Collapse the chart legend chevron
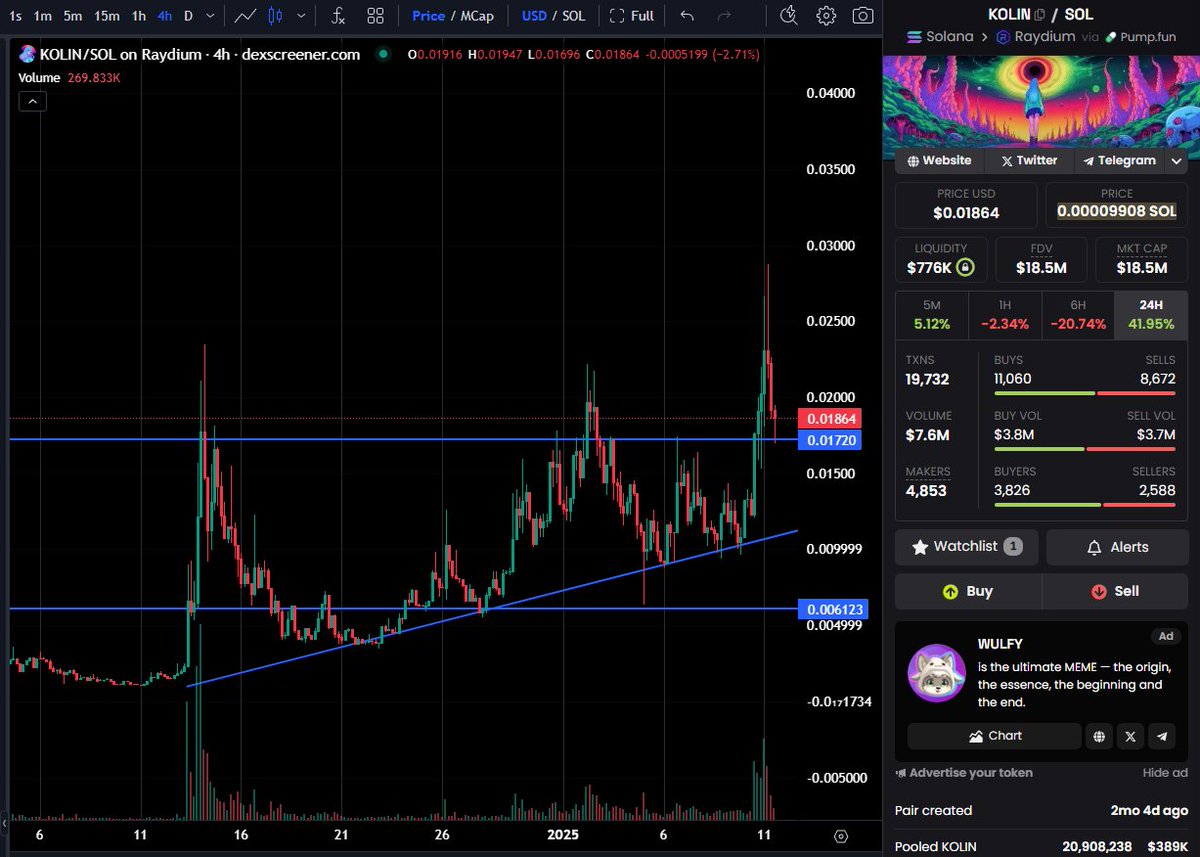The width and height of the screenshot is (1200, 857). [x=32, y=101]
